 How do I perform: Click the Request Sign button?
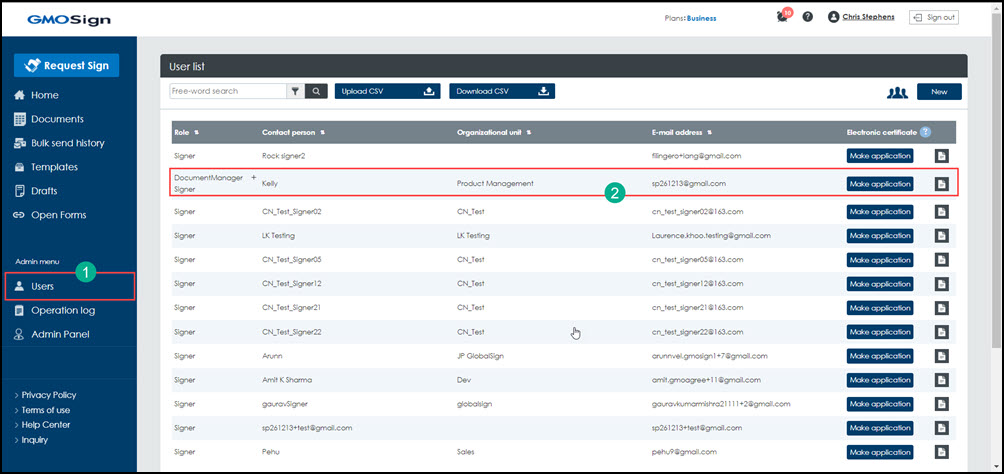[x=67, y=65]
